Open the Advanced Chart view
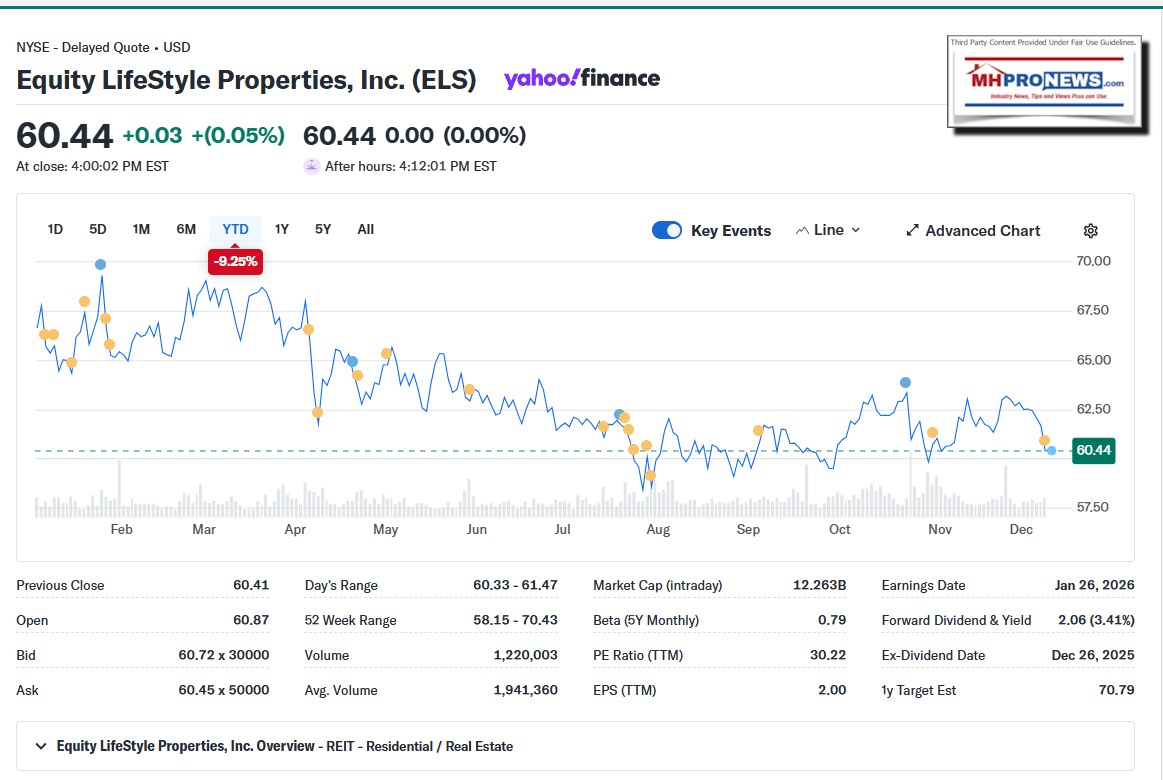 click(972, 230)
